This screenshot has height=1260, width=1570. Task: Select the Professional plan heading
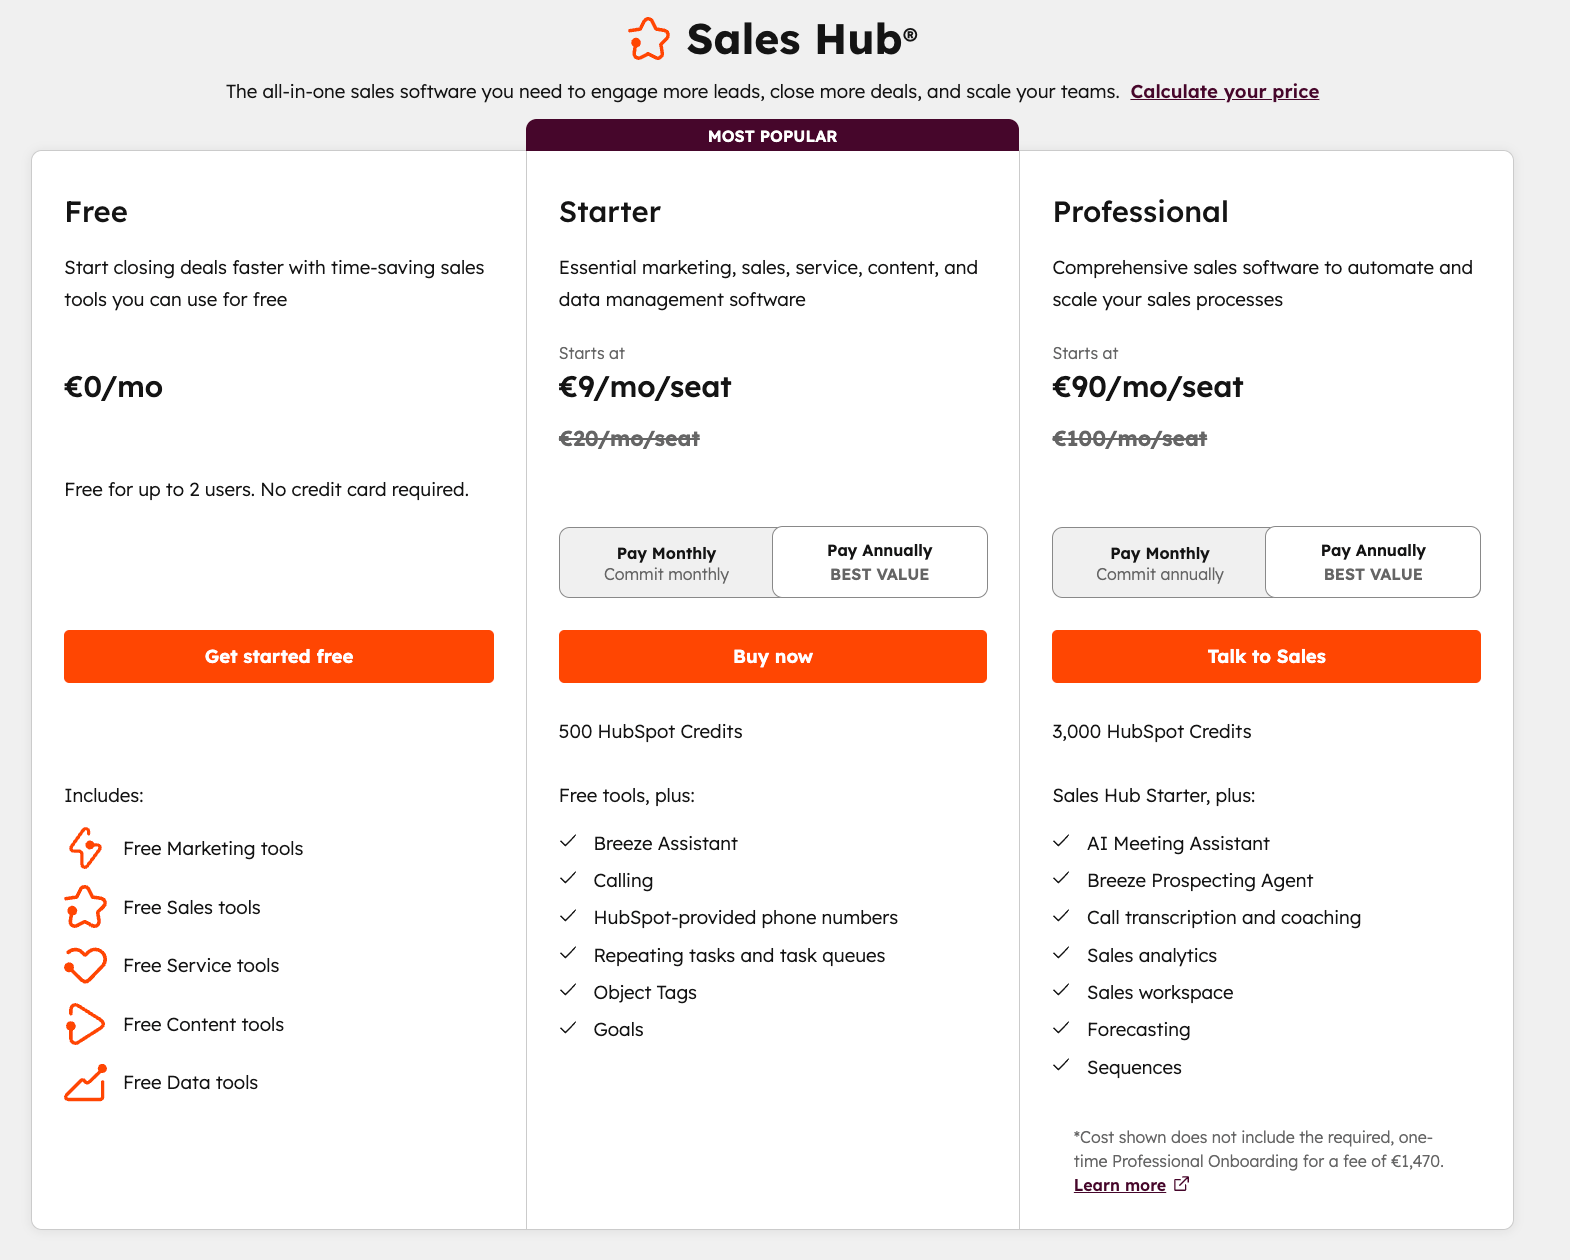tap(1140, 212)
